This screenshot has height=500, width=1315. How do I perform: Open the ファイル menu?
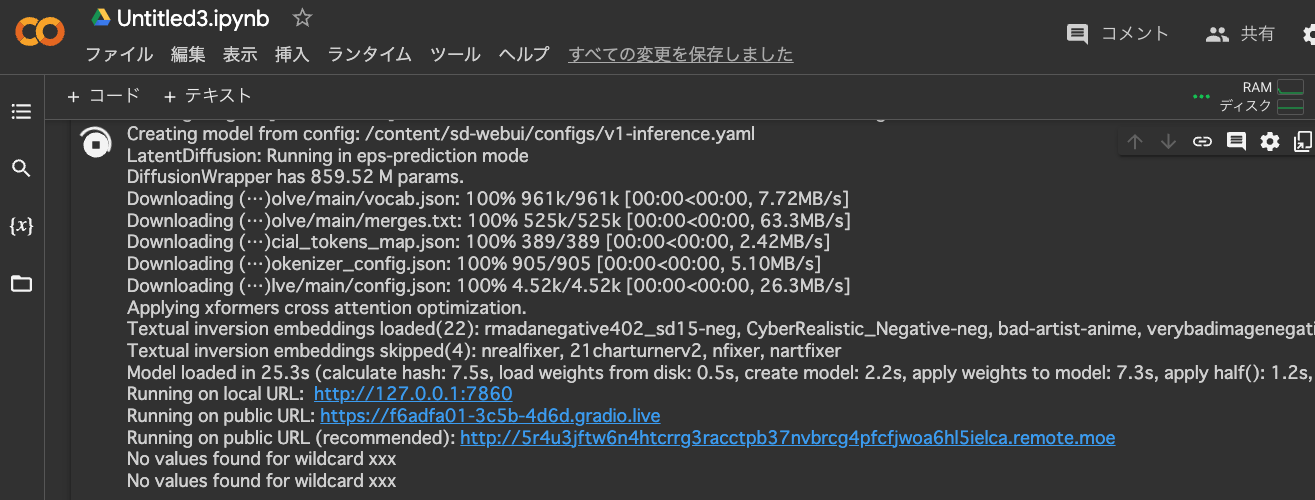point(119,55)
